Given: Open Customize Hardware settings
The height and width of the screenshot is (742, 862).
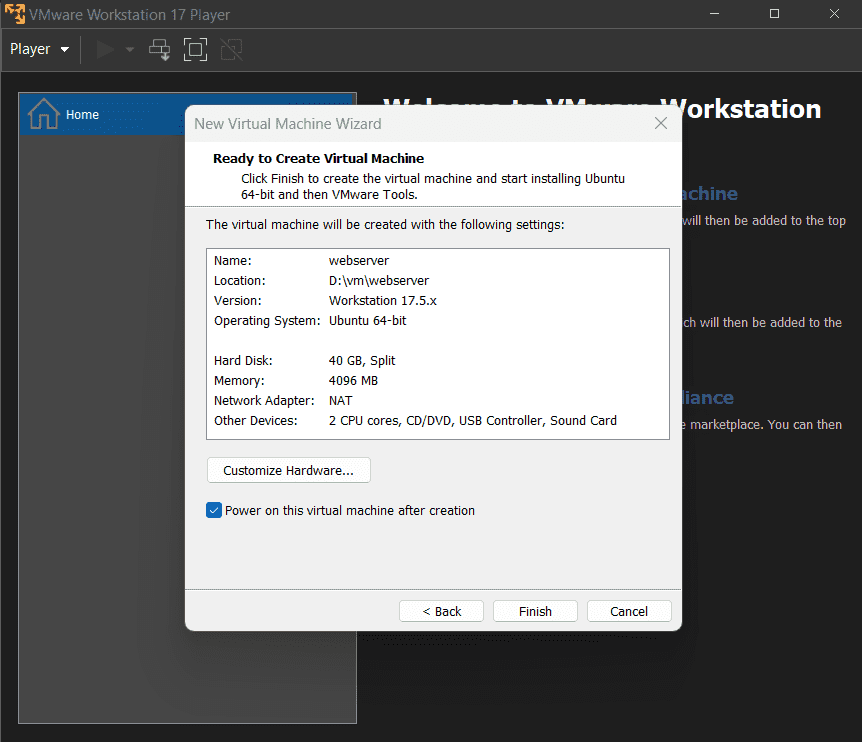Looking at the screenshot, I should 288,470.
